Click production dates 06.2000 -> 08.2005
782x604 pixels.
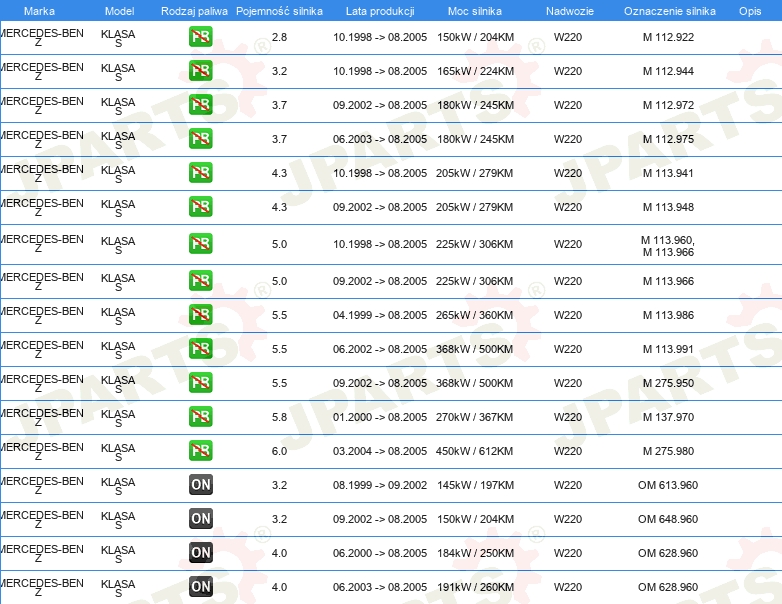click(x=380, y=553)
